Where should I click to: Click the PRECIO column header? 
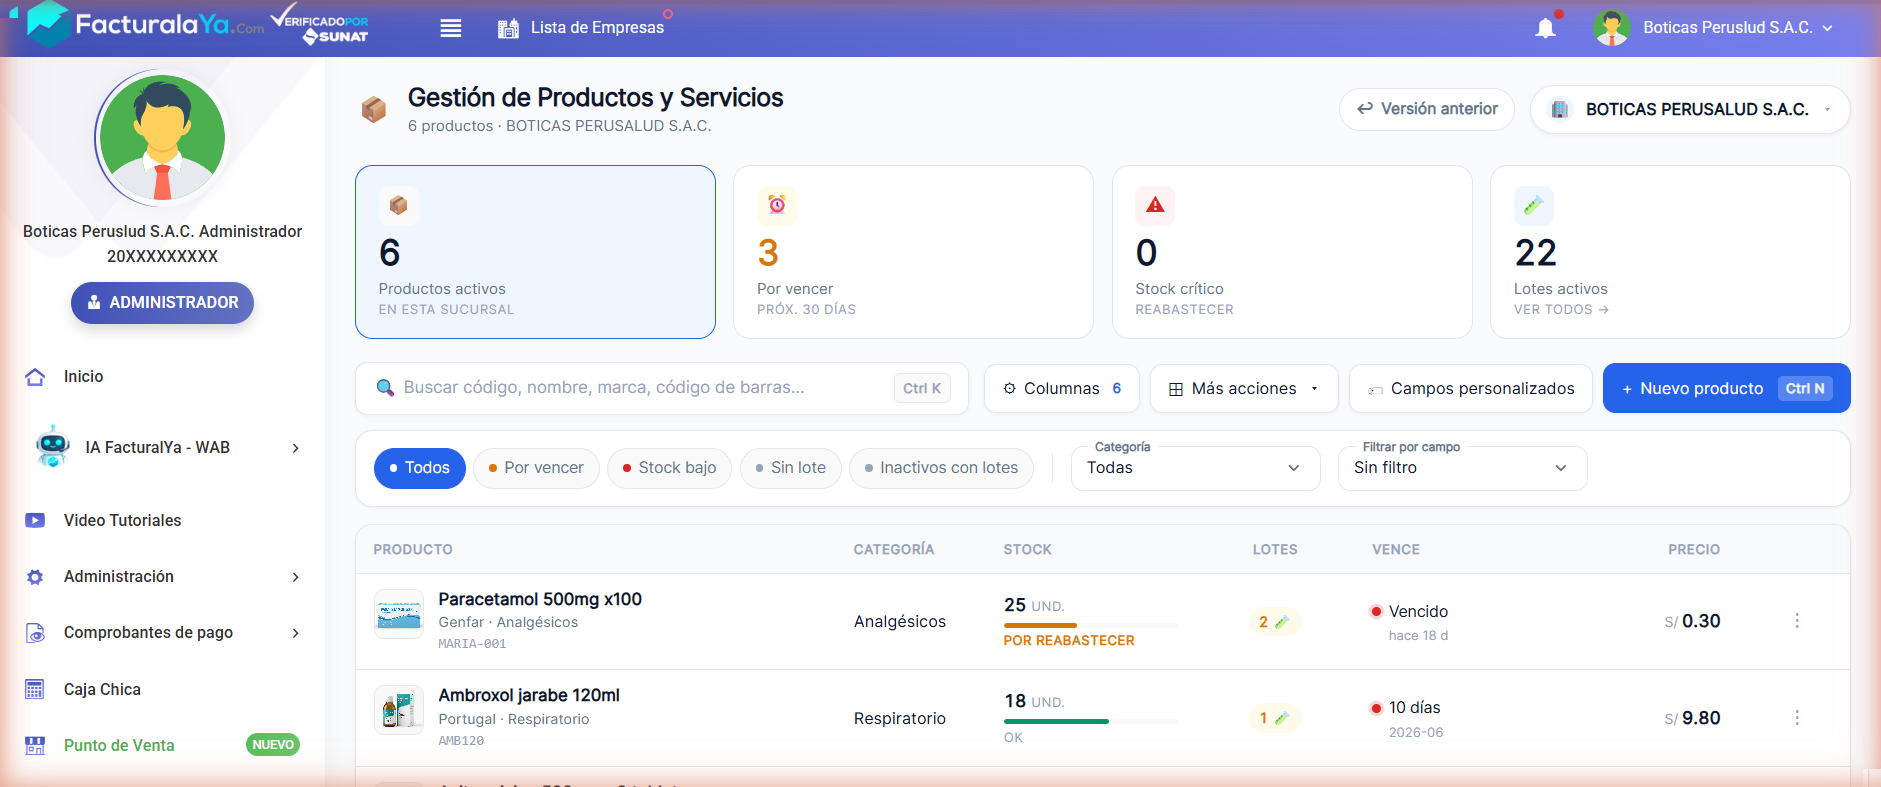(x=1694, y=550)
